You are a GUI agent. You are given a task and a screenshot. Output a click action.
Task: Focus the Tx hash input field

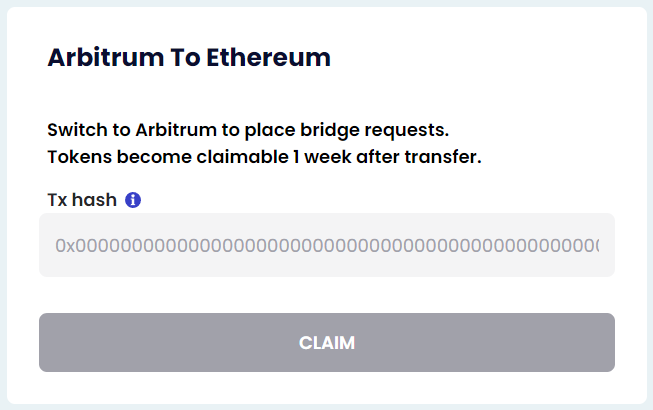pos(327,245)
